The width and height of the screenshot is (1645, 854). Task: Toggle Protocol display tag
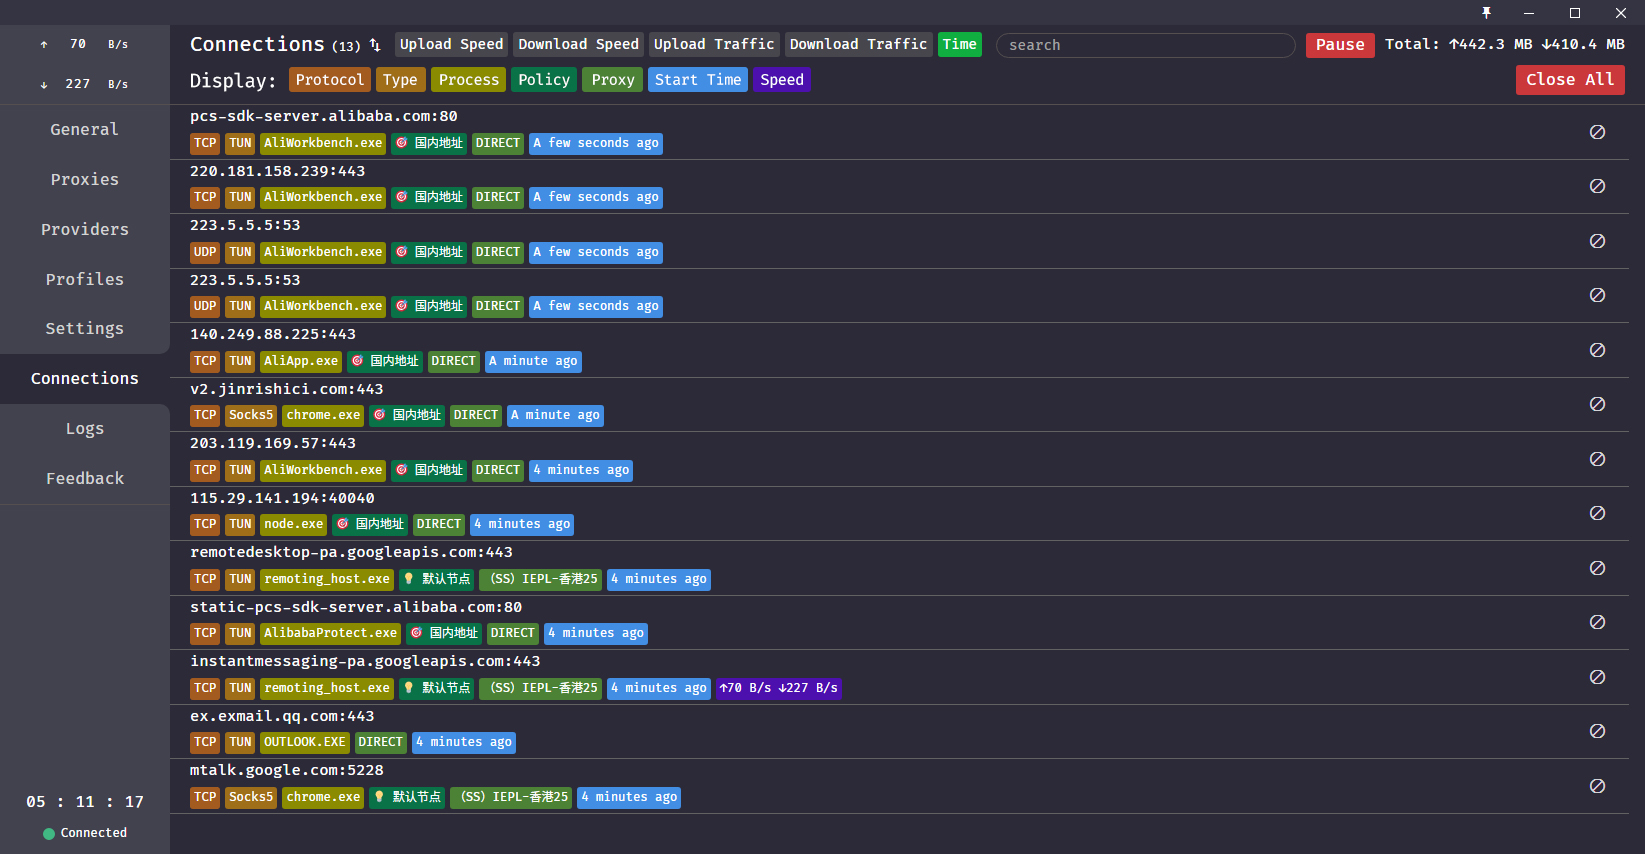(x=330, y=80)
